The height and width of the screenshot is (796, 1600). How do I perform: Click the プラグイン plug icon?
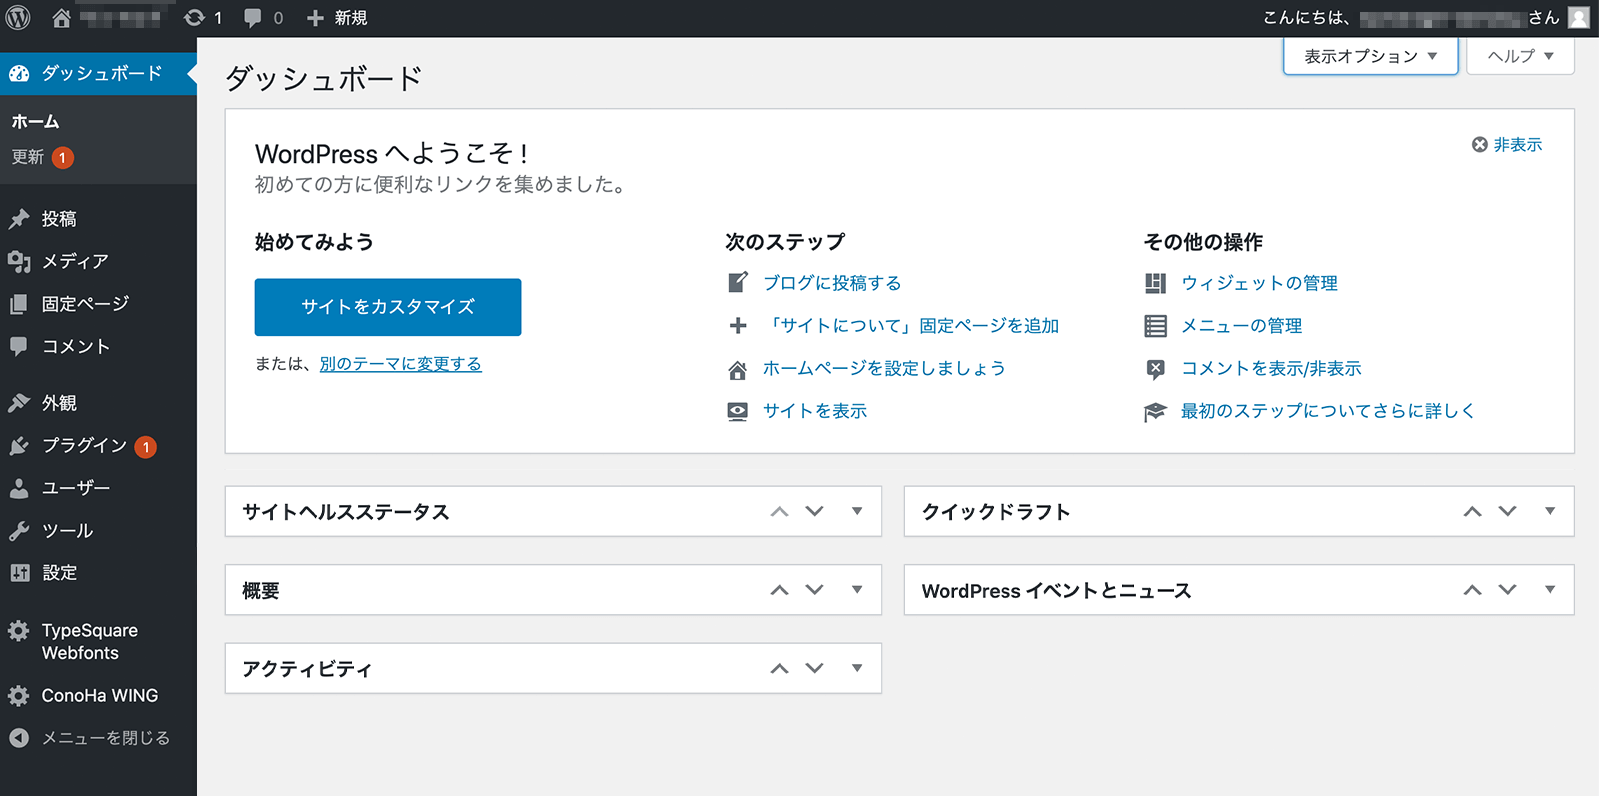click(x=19, y=446)
